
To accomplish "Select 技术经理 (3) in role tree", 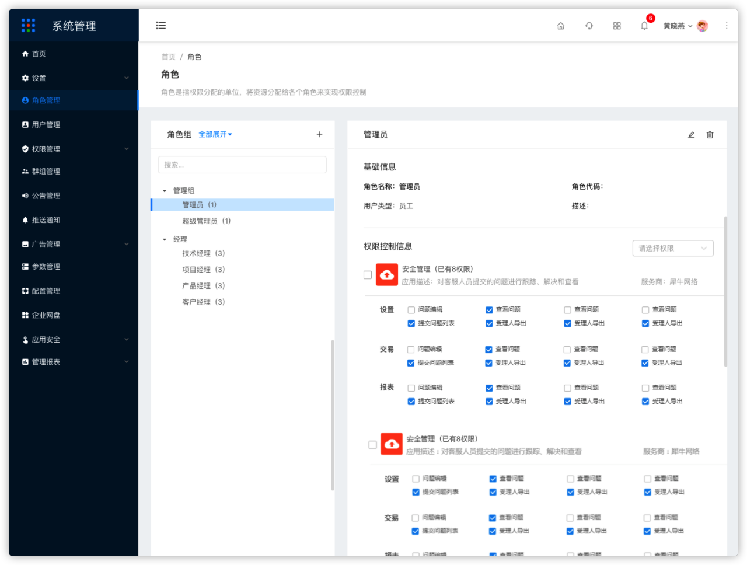I will coord(204,253).
